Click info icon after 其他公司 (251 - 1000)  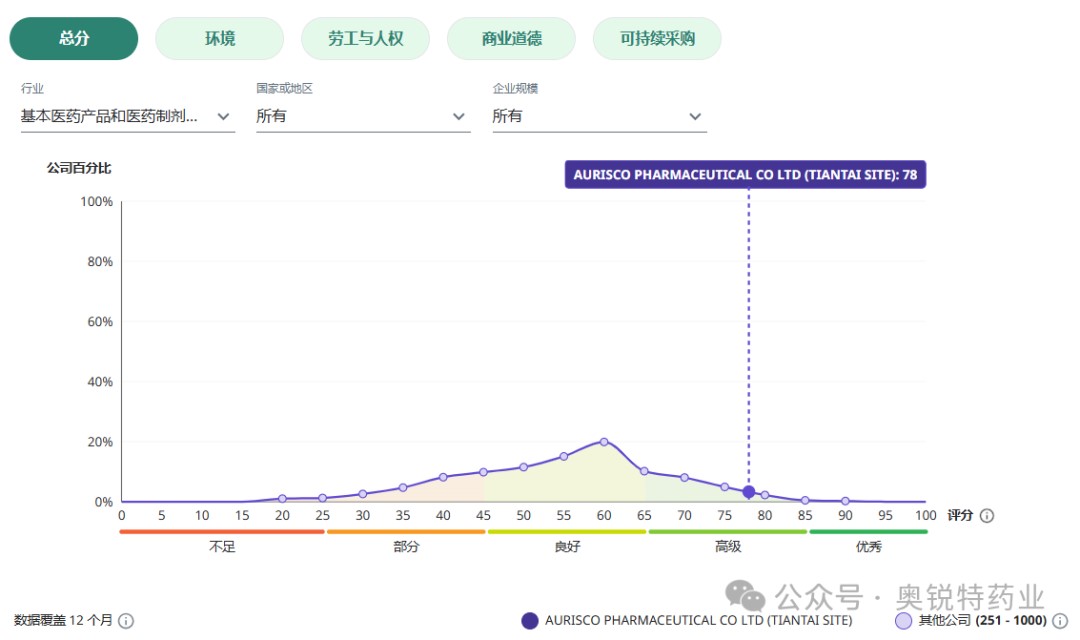click(1060, 621)
